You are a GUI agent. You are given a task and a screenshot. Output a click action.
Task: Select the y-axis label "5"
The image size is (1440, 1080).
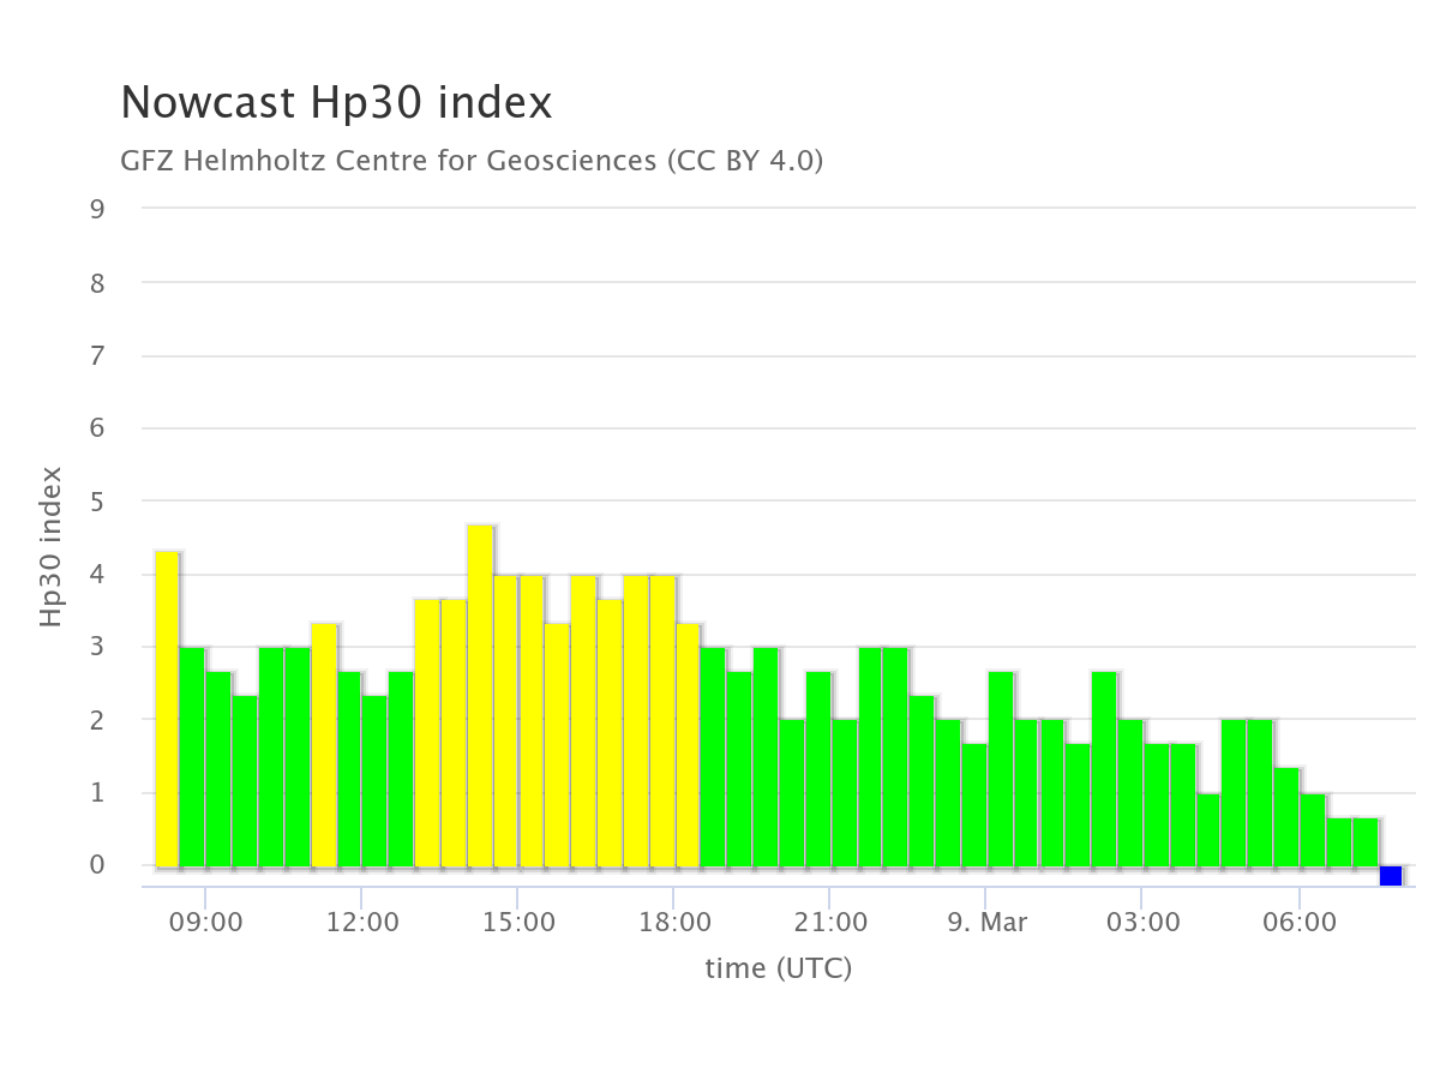point(97,501)
